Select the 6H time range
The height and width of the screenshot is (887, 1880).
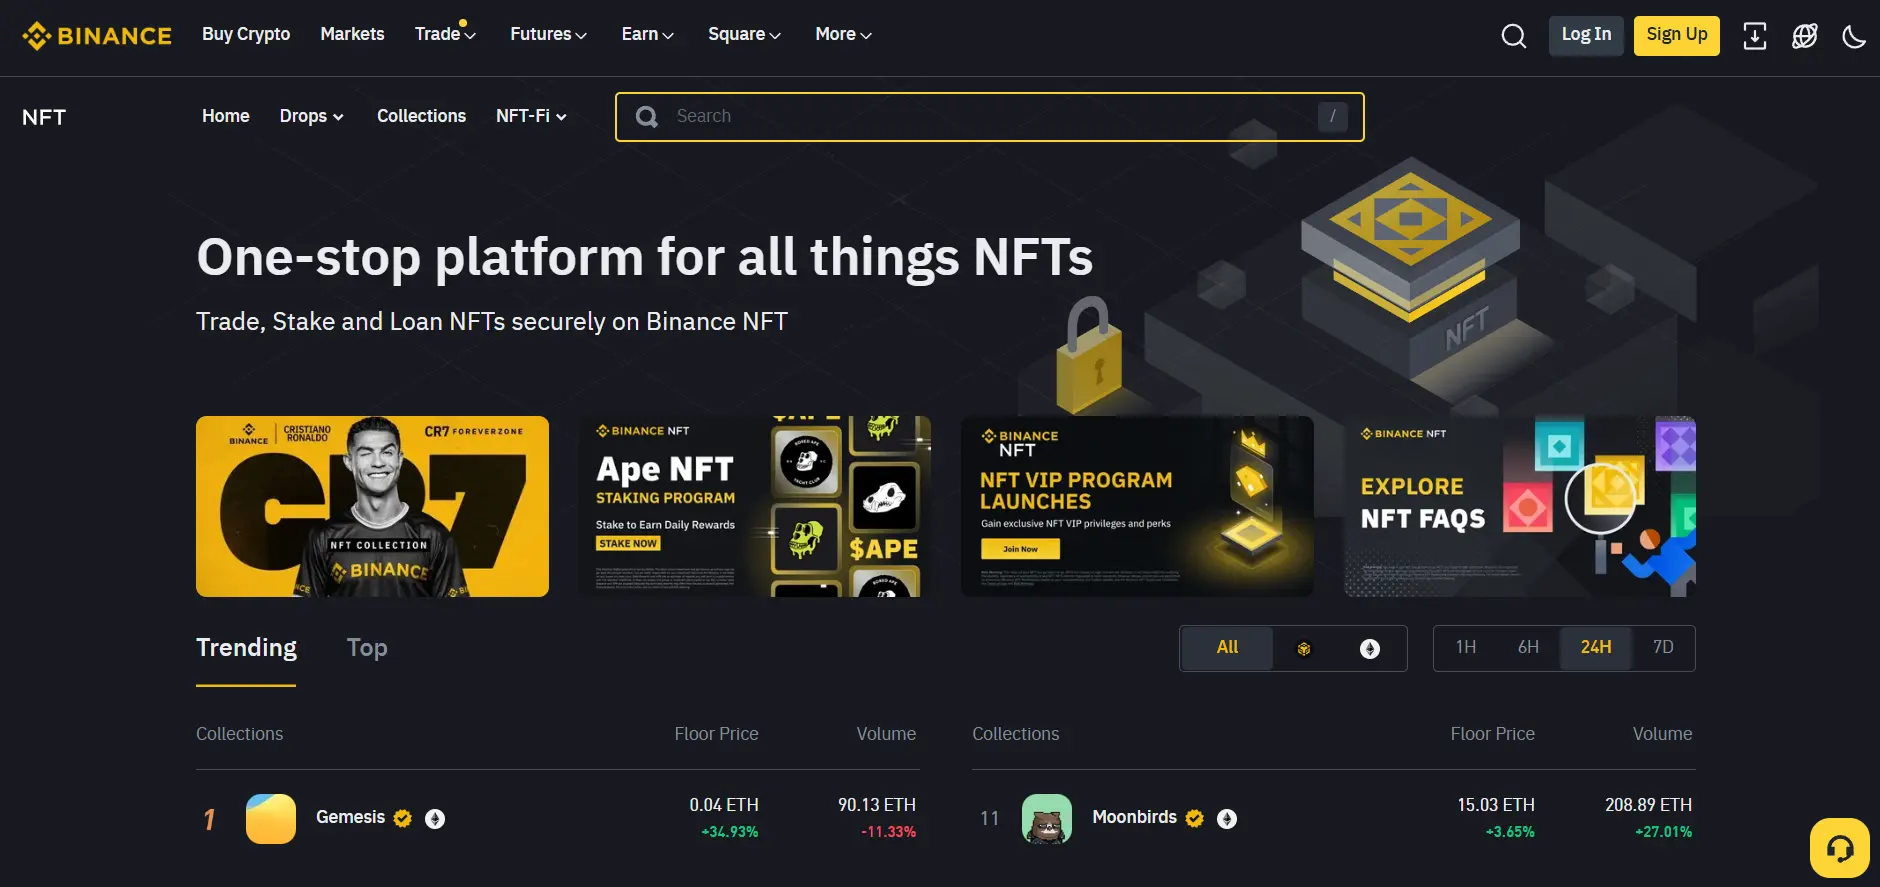pos(1528,648)
